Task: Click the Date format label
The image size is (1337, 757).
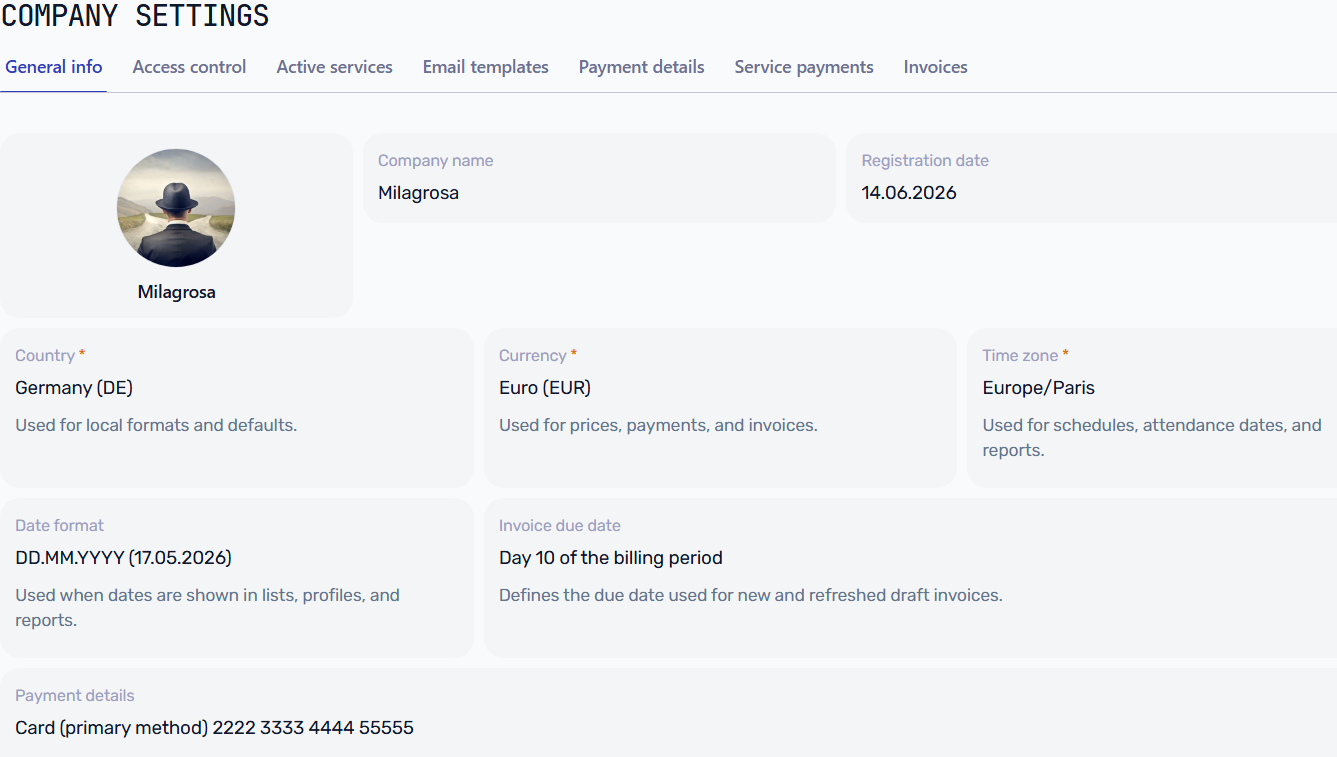Action: pos(59,526)
